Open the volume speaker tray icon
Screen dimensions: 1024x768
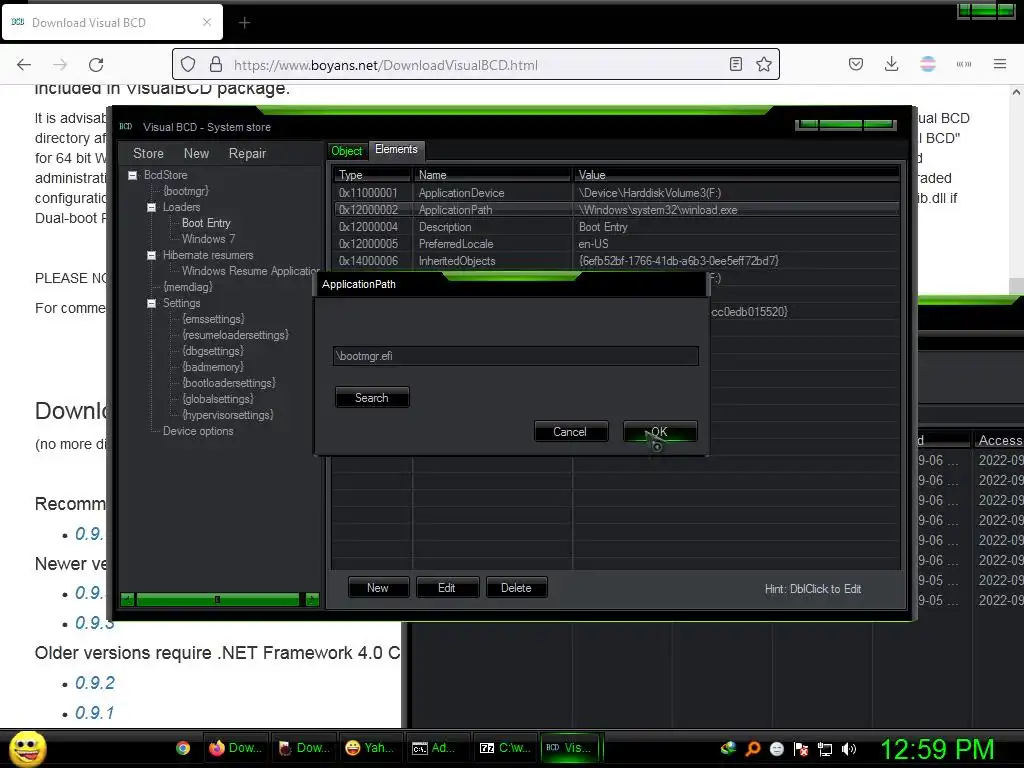click(x=849, y=749)
